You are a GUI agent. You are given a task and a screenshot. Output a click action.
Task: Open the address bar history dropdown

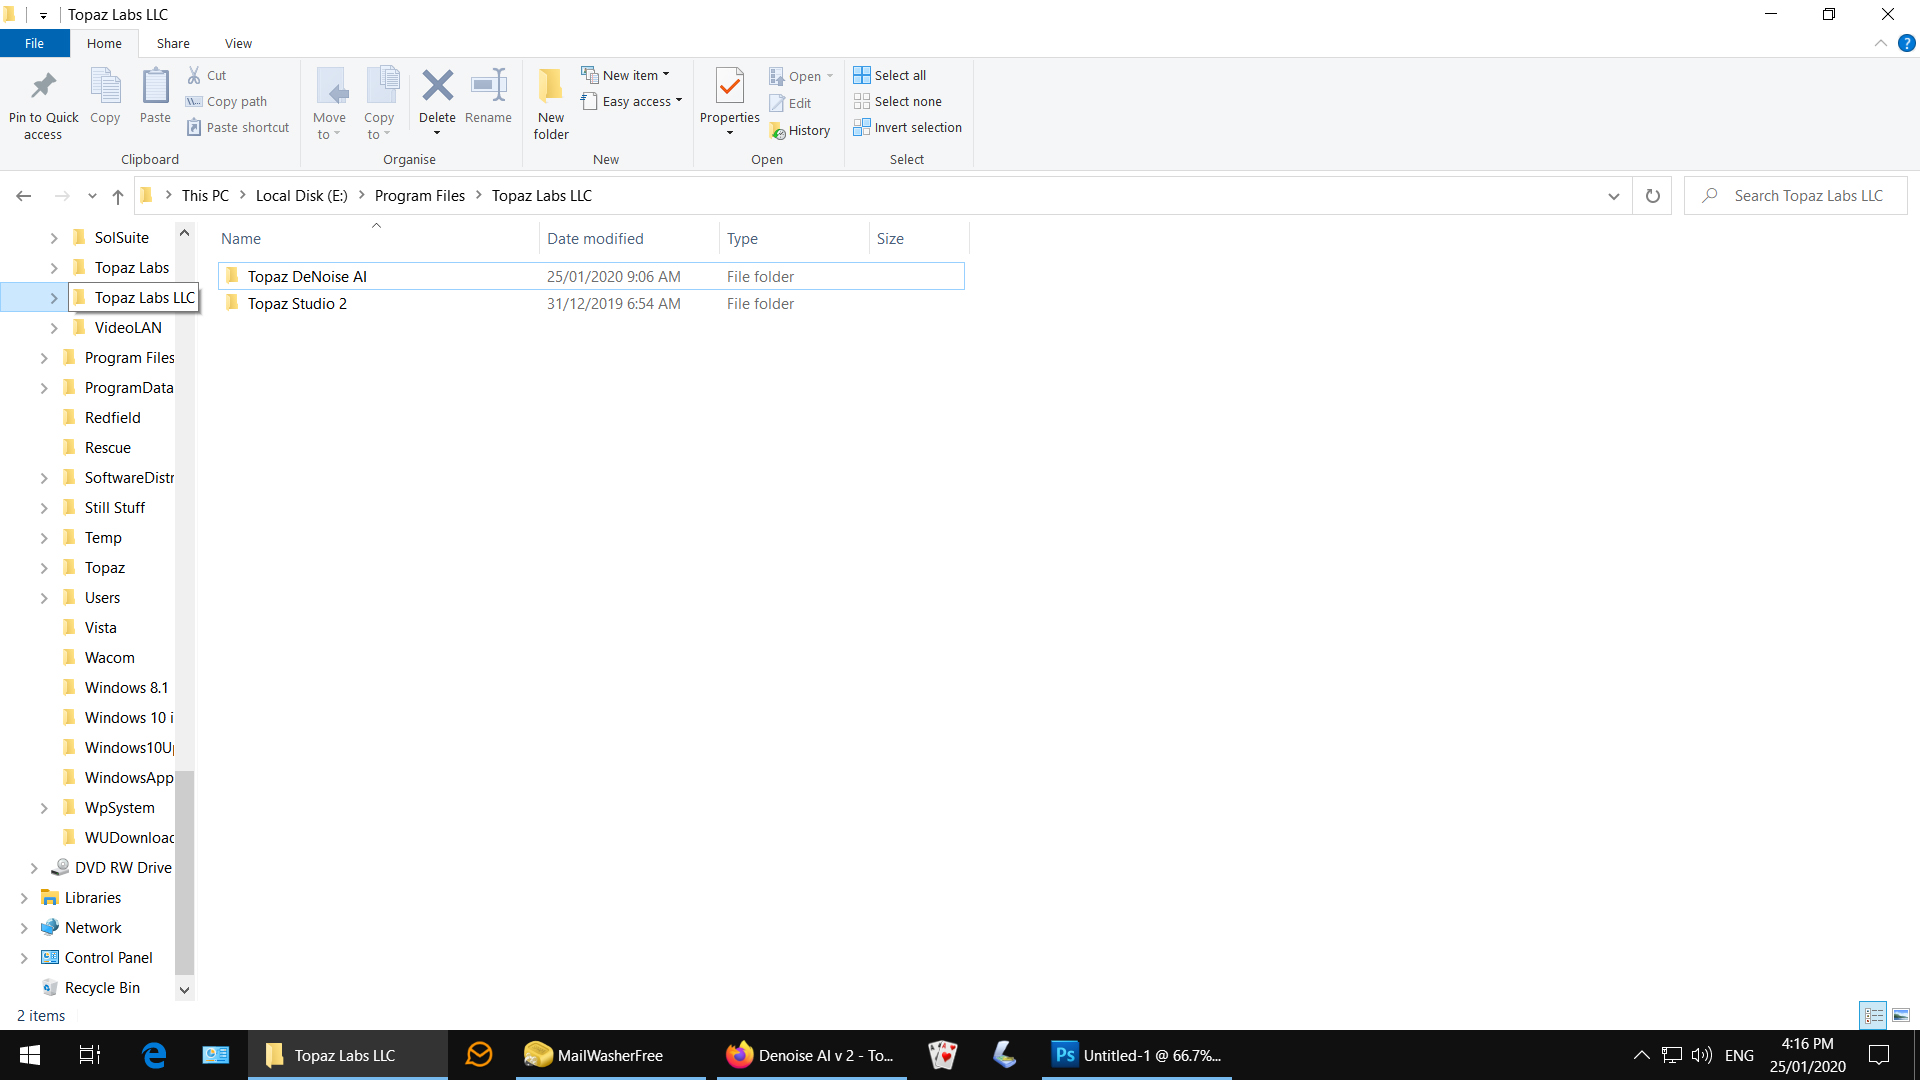click(1613, 196)
